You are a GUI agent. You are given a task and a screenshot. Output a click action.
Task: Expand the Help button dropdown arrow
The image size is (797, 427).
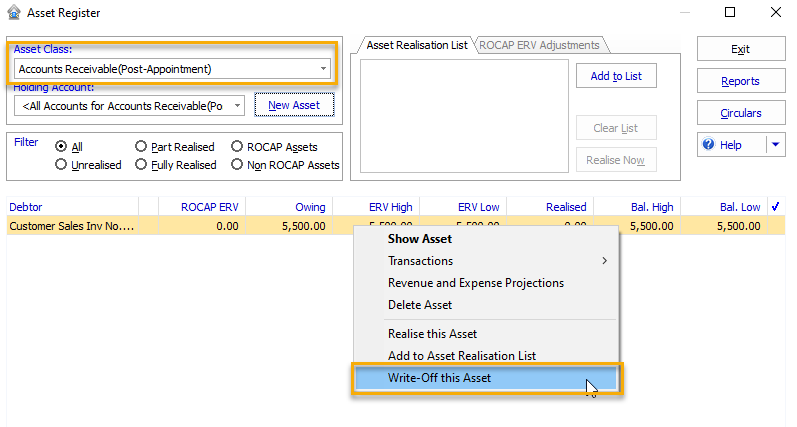click(776, 145)
